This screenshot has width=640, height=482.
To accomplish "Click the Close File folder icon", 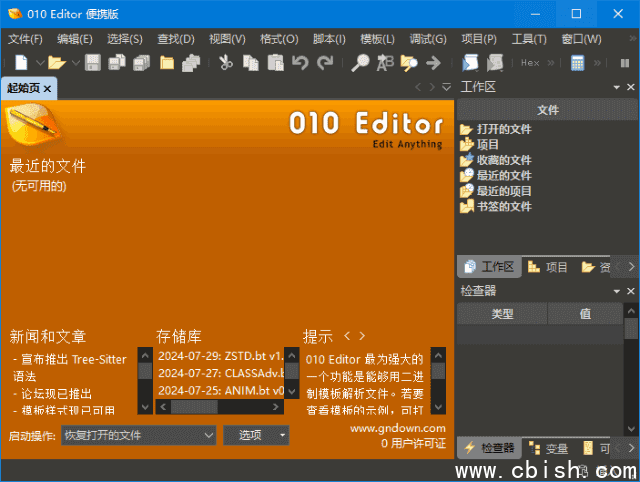I will pyautogui.click(x=167, y=63).
